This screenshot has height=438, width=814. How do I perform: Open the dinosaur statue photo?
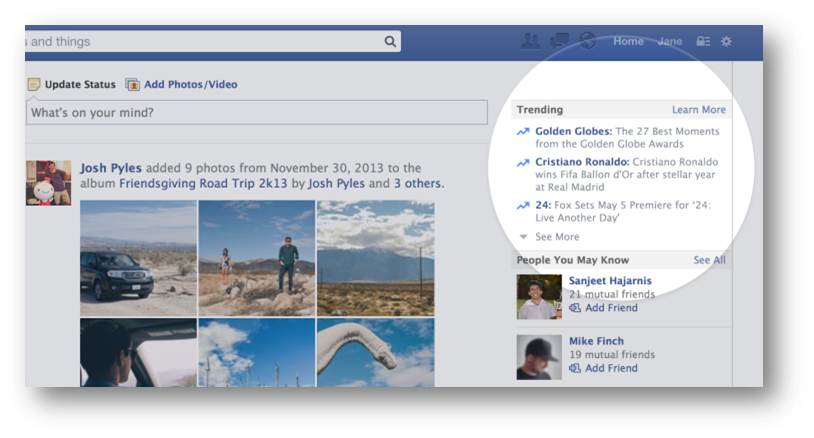tap(375, 352)
